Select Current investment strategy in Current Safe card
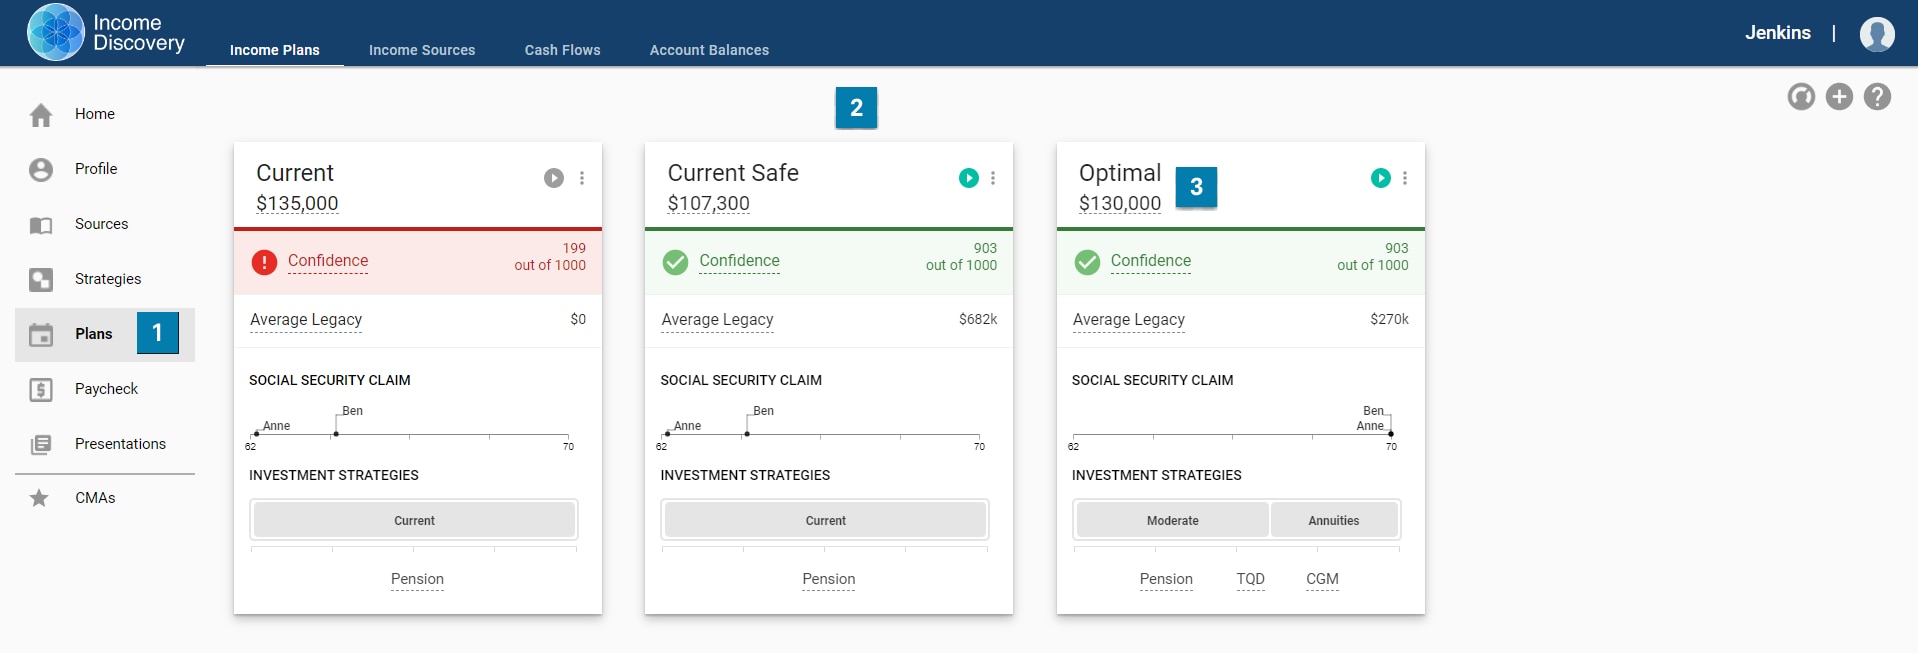The width and height of the screenshot is (1918, 653). click(825, 520)
